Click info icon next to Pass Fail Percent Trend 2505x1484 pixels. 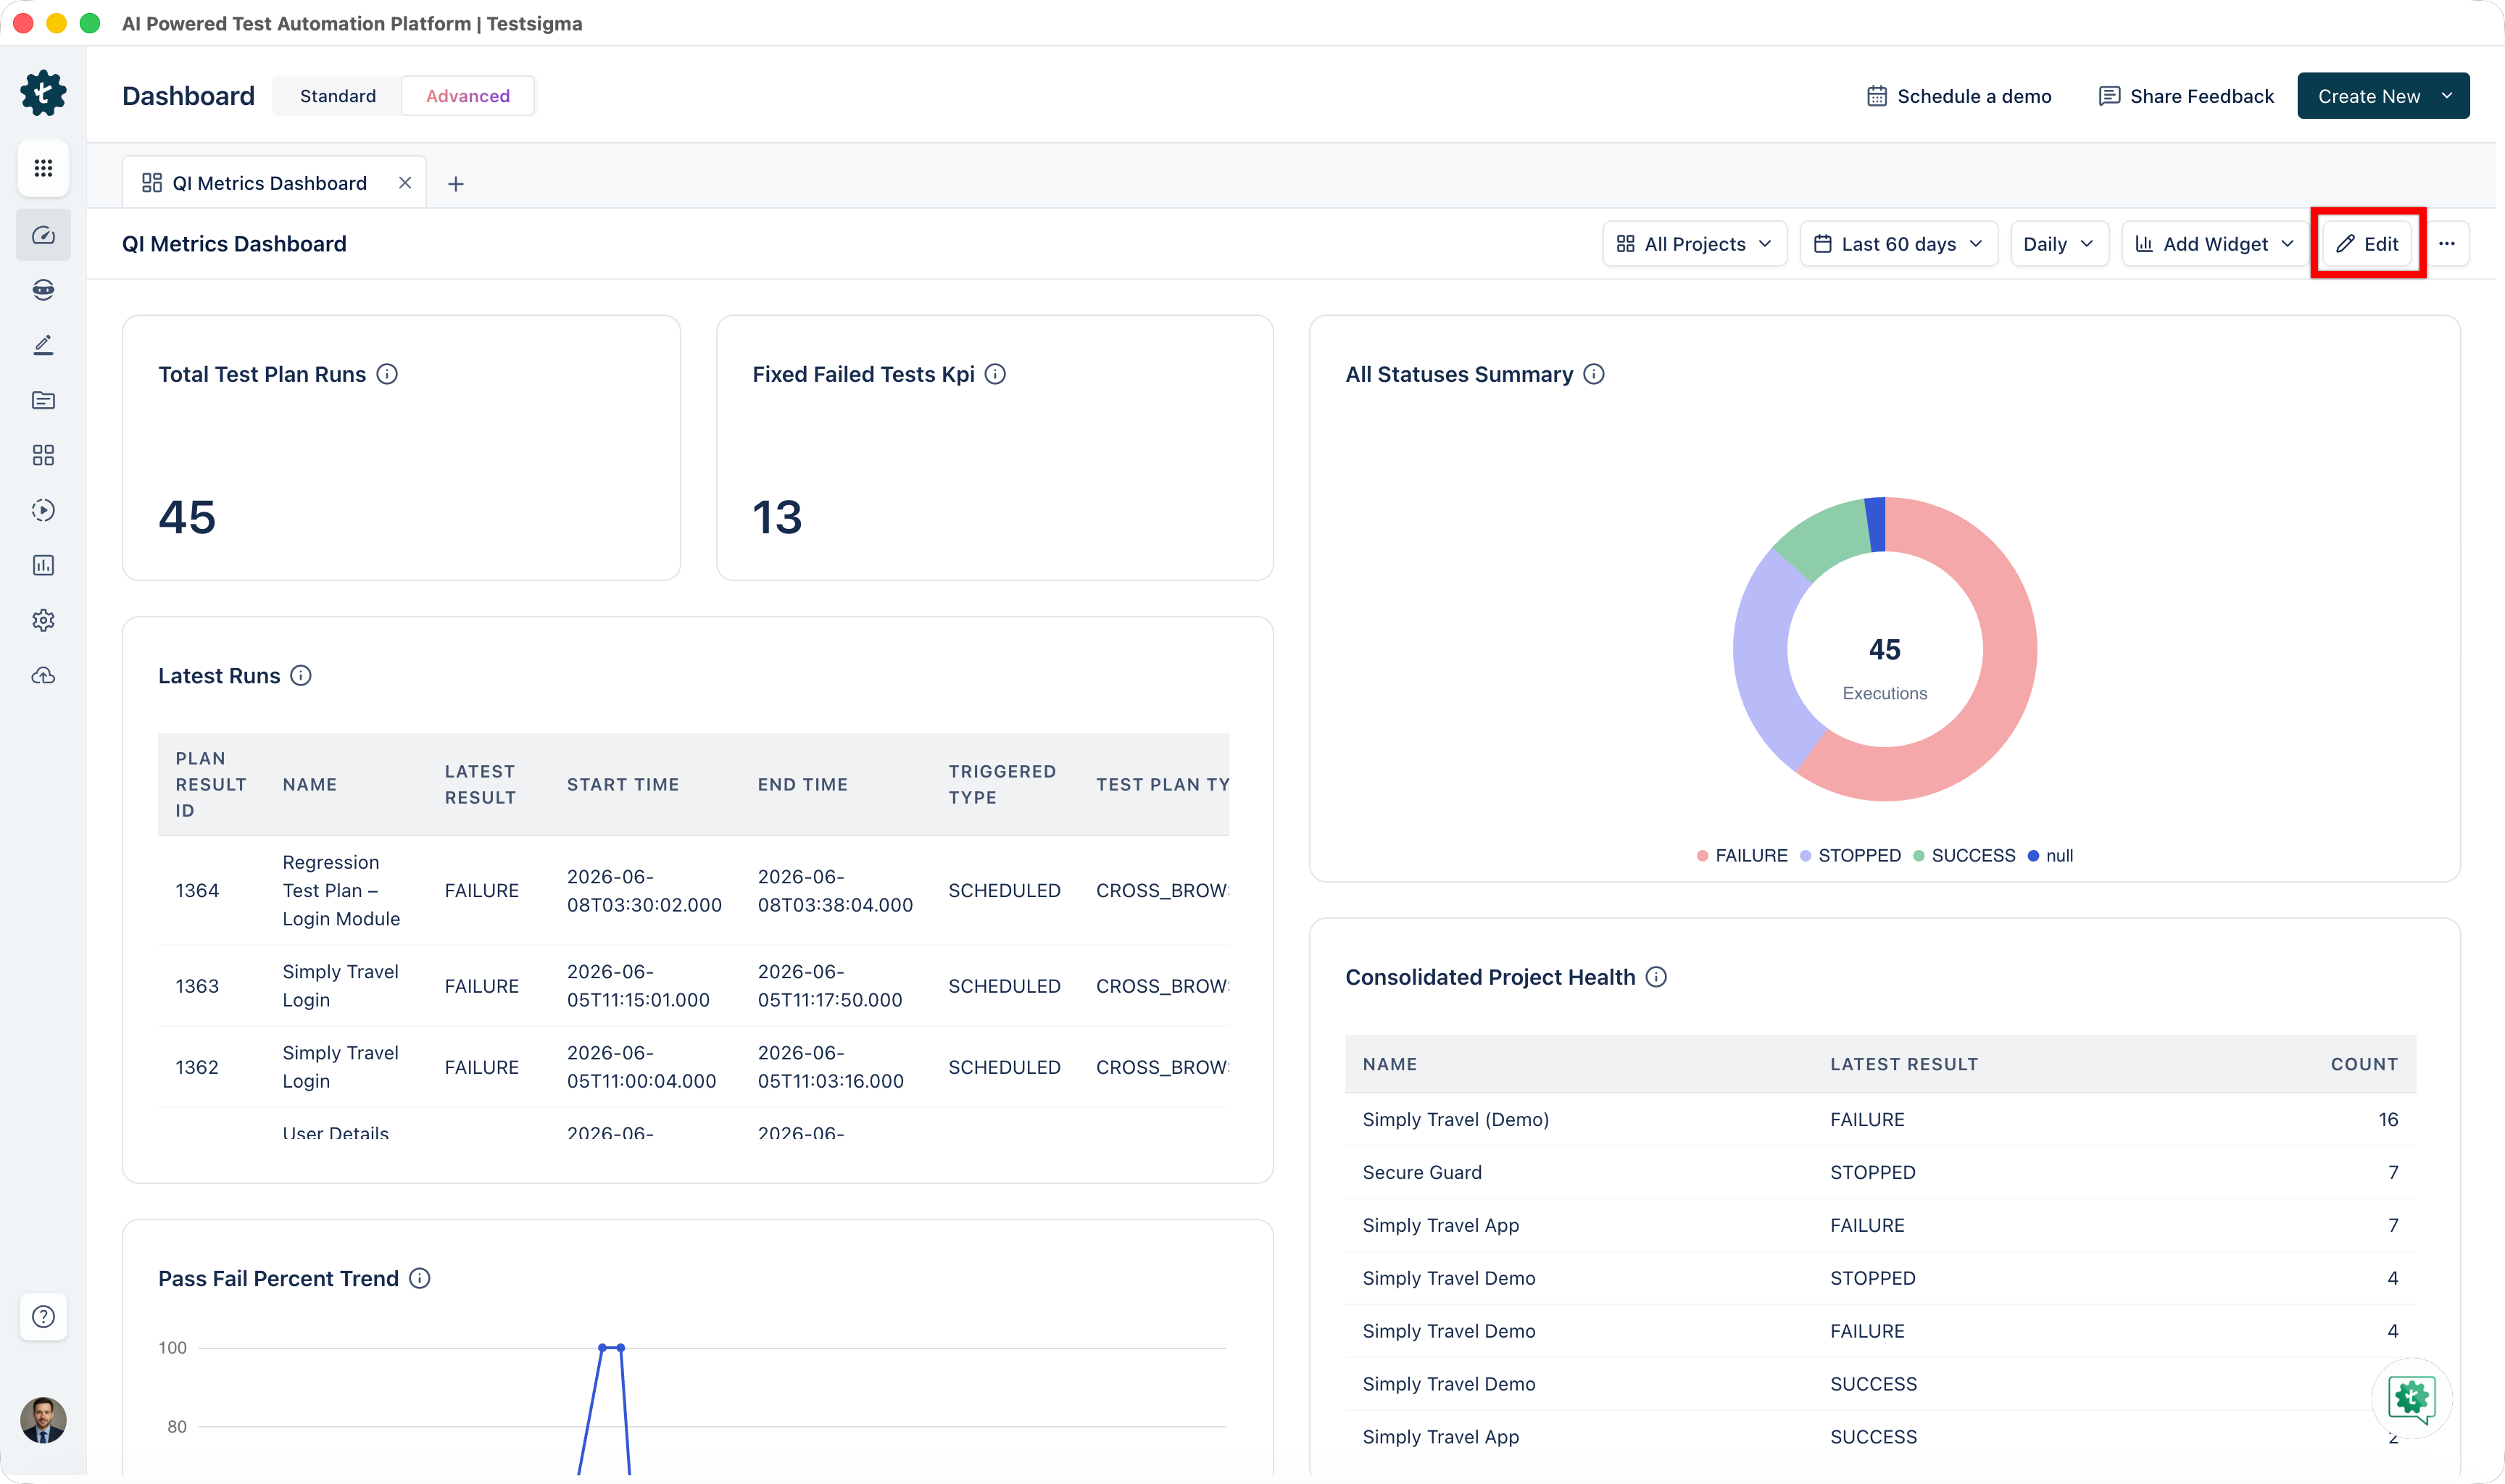(420, 1278)
